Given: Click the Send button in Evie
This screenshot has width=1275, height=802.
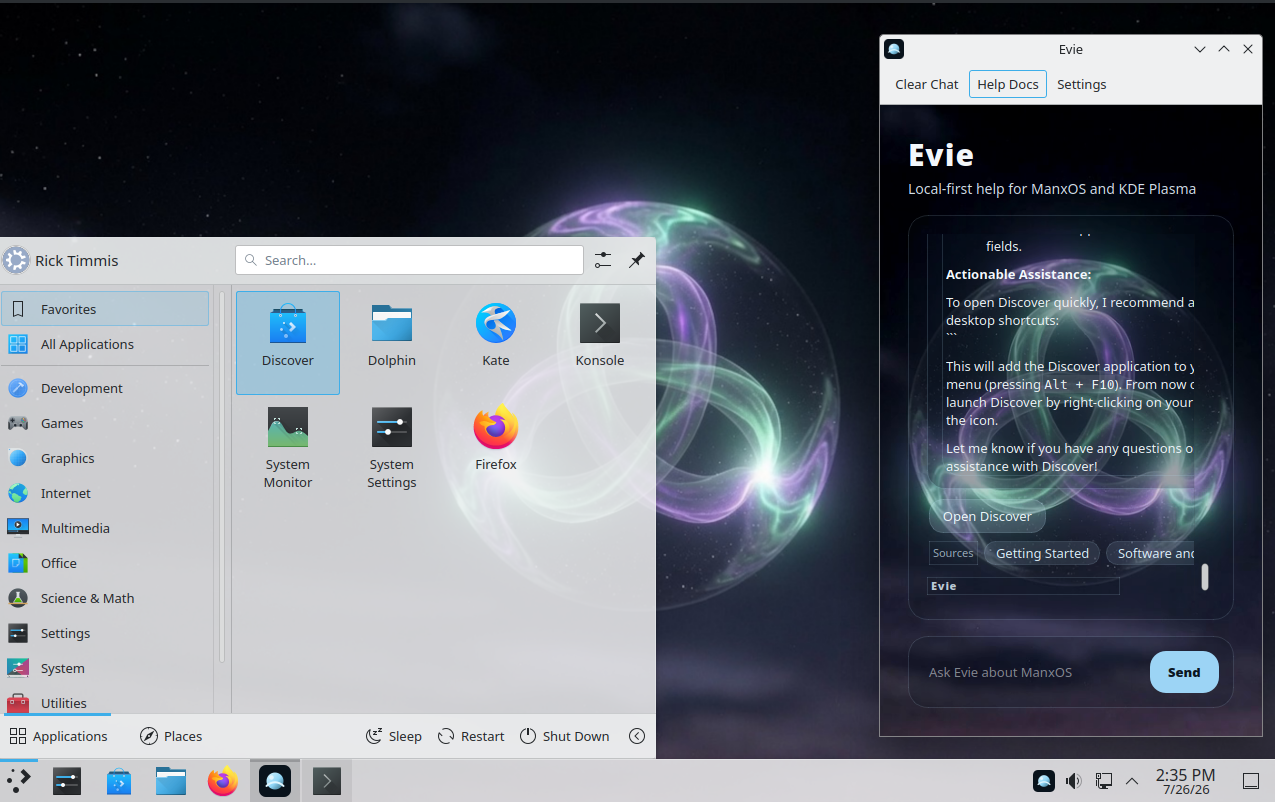Looking at the screenshot, I should (x=1184, y=672).
